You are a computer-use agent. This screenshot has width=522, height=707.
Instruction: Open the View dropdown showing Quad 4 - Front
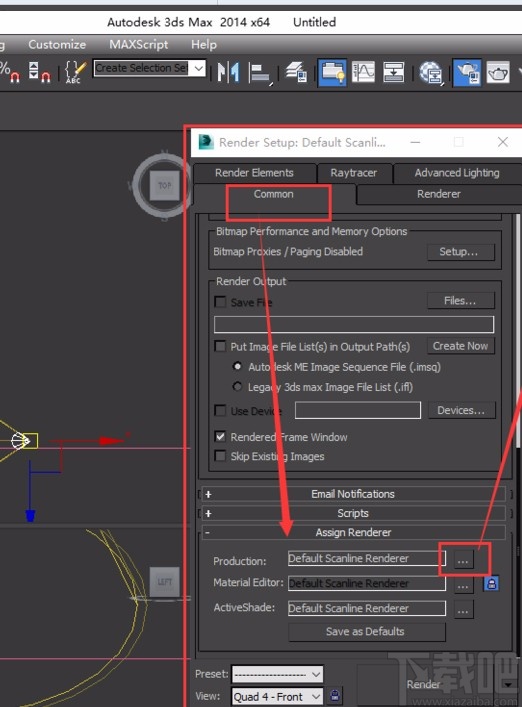click(277, 697)
